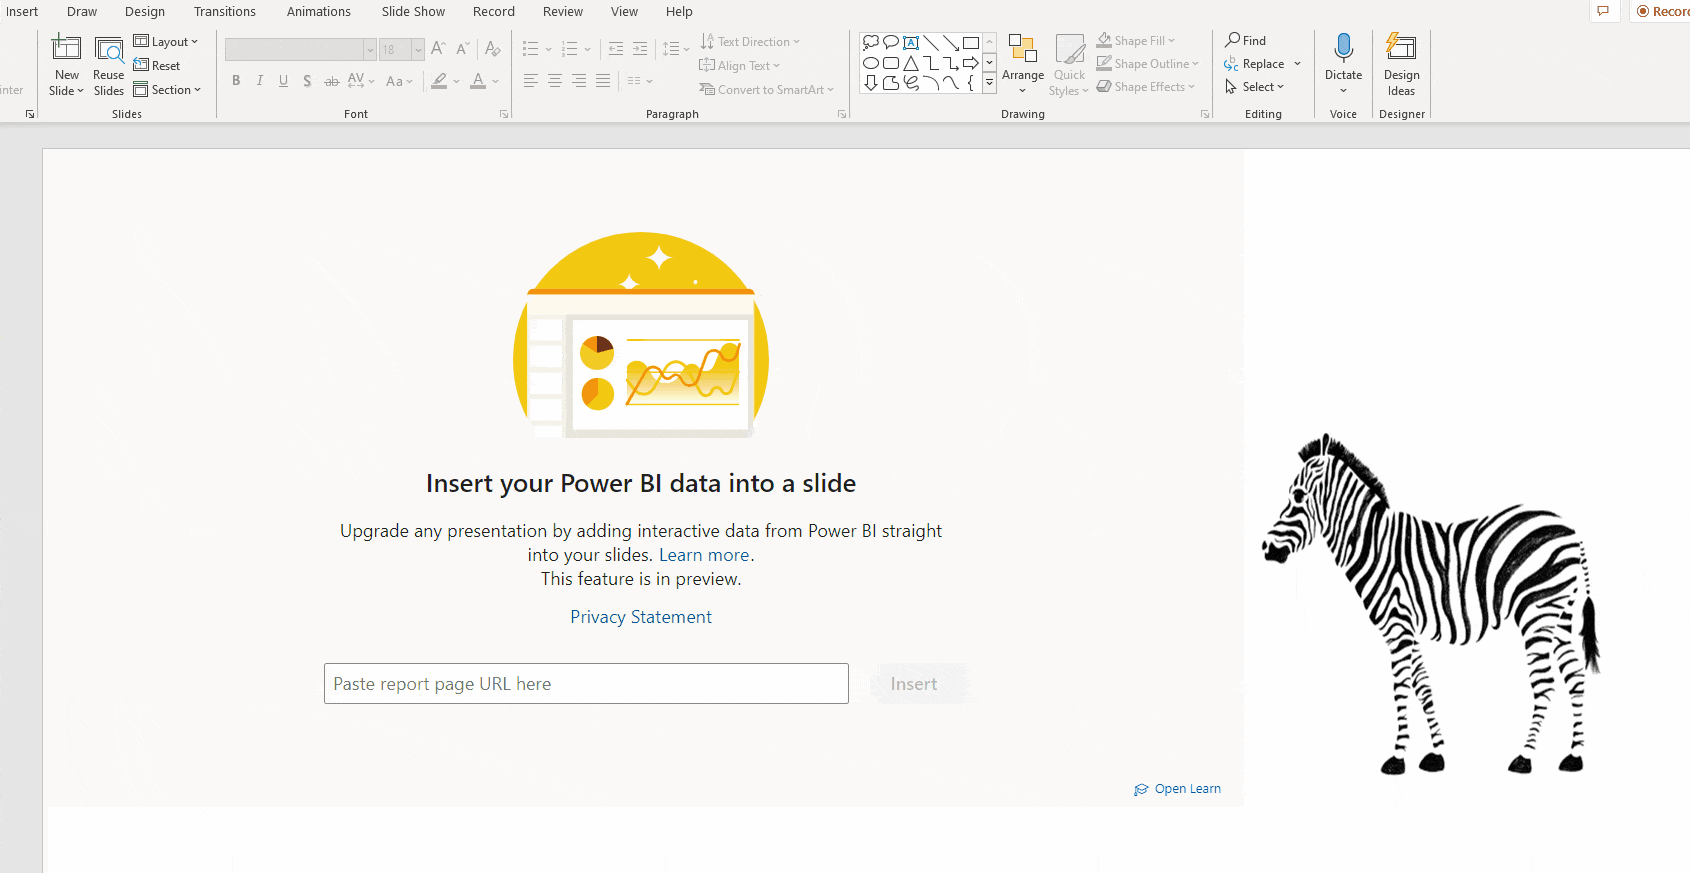Image resolution: width=1690 pixels, height=873 pixels.
Task: Select the Right Arrow shape
Action: [x=971, y=63]
